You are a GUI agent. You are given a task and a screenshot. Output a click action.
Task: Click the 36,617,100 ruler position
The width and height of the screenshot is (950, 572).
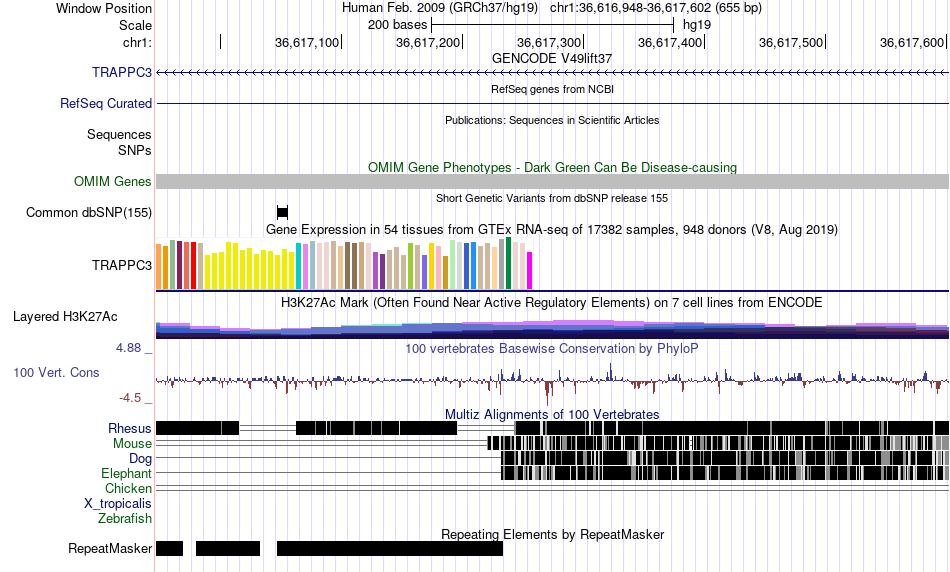pyautogui.click(x=307, y=42)
